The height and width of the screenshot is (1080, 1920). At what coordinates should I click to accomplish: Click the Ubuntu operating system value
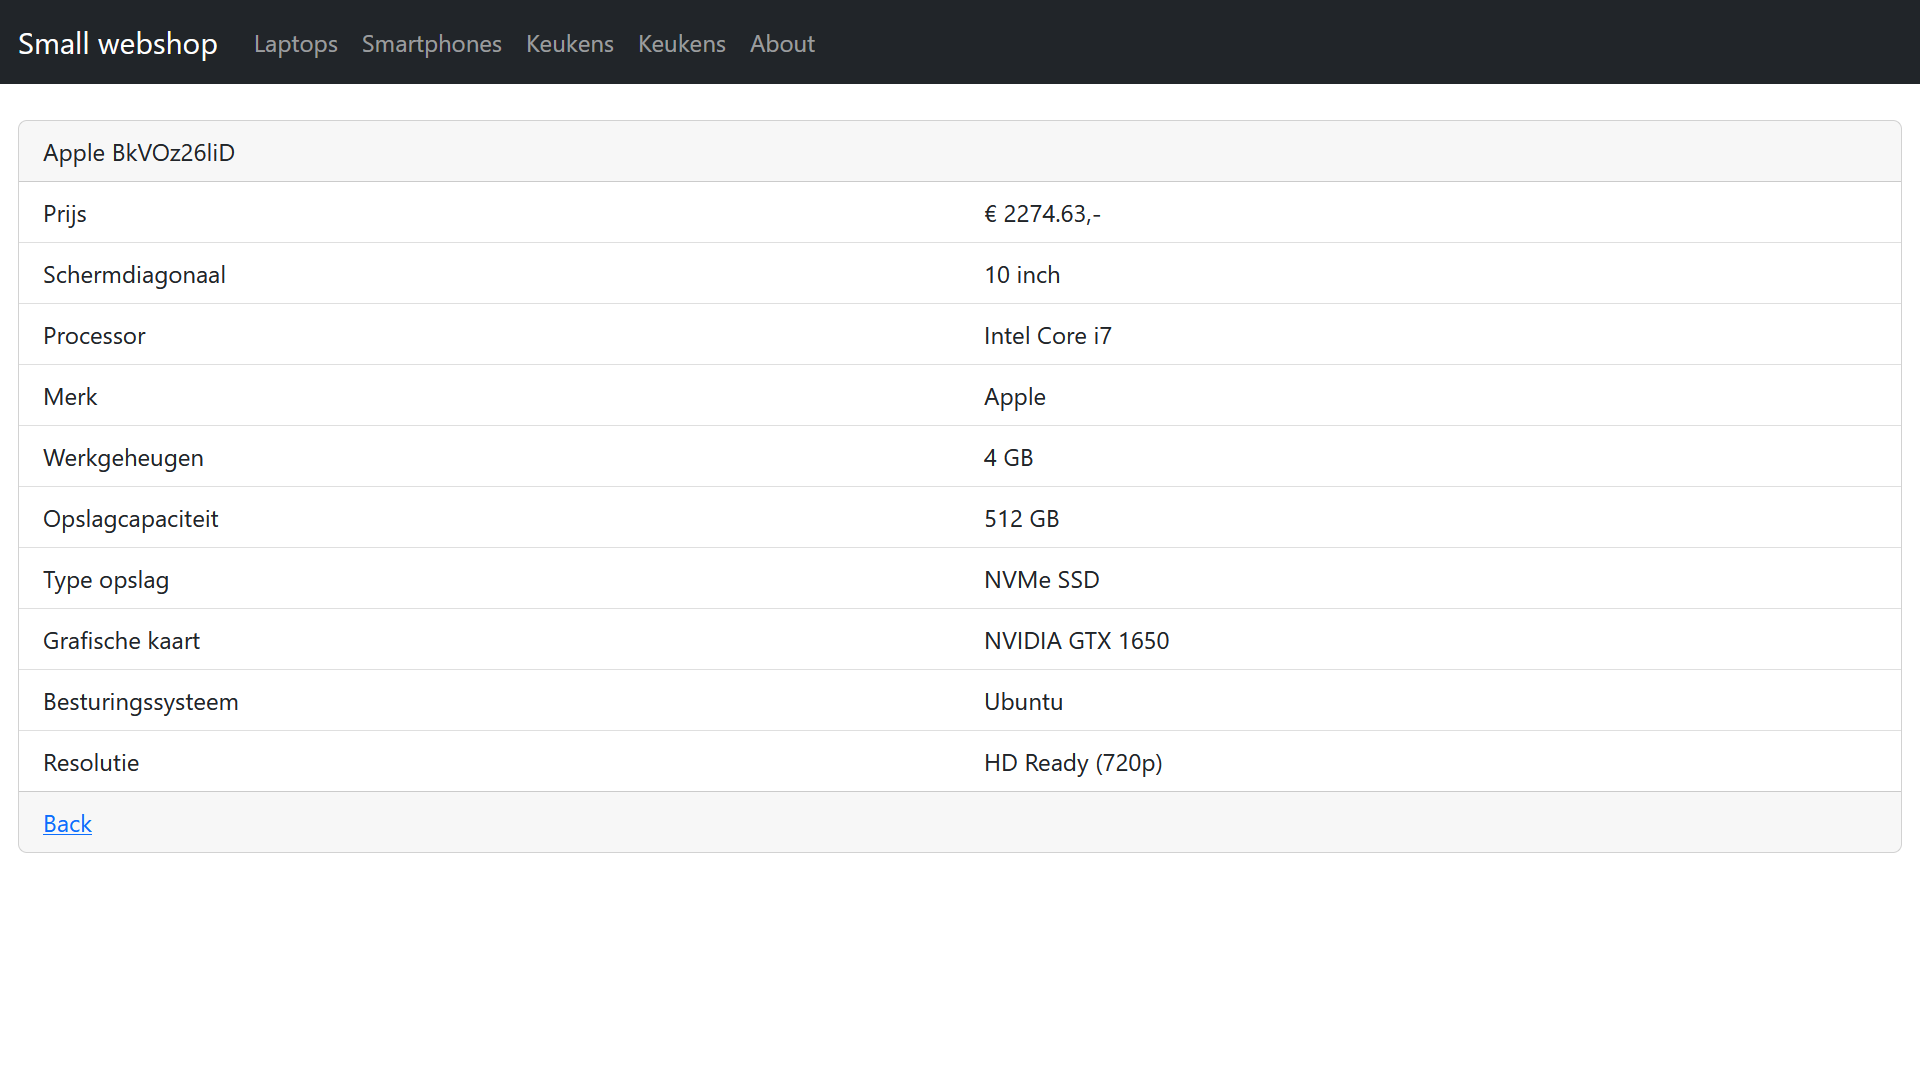(1023, 702)
